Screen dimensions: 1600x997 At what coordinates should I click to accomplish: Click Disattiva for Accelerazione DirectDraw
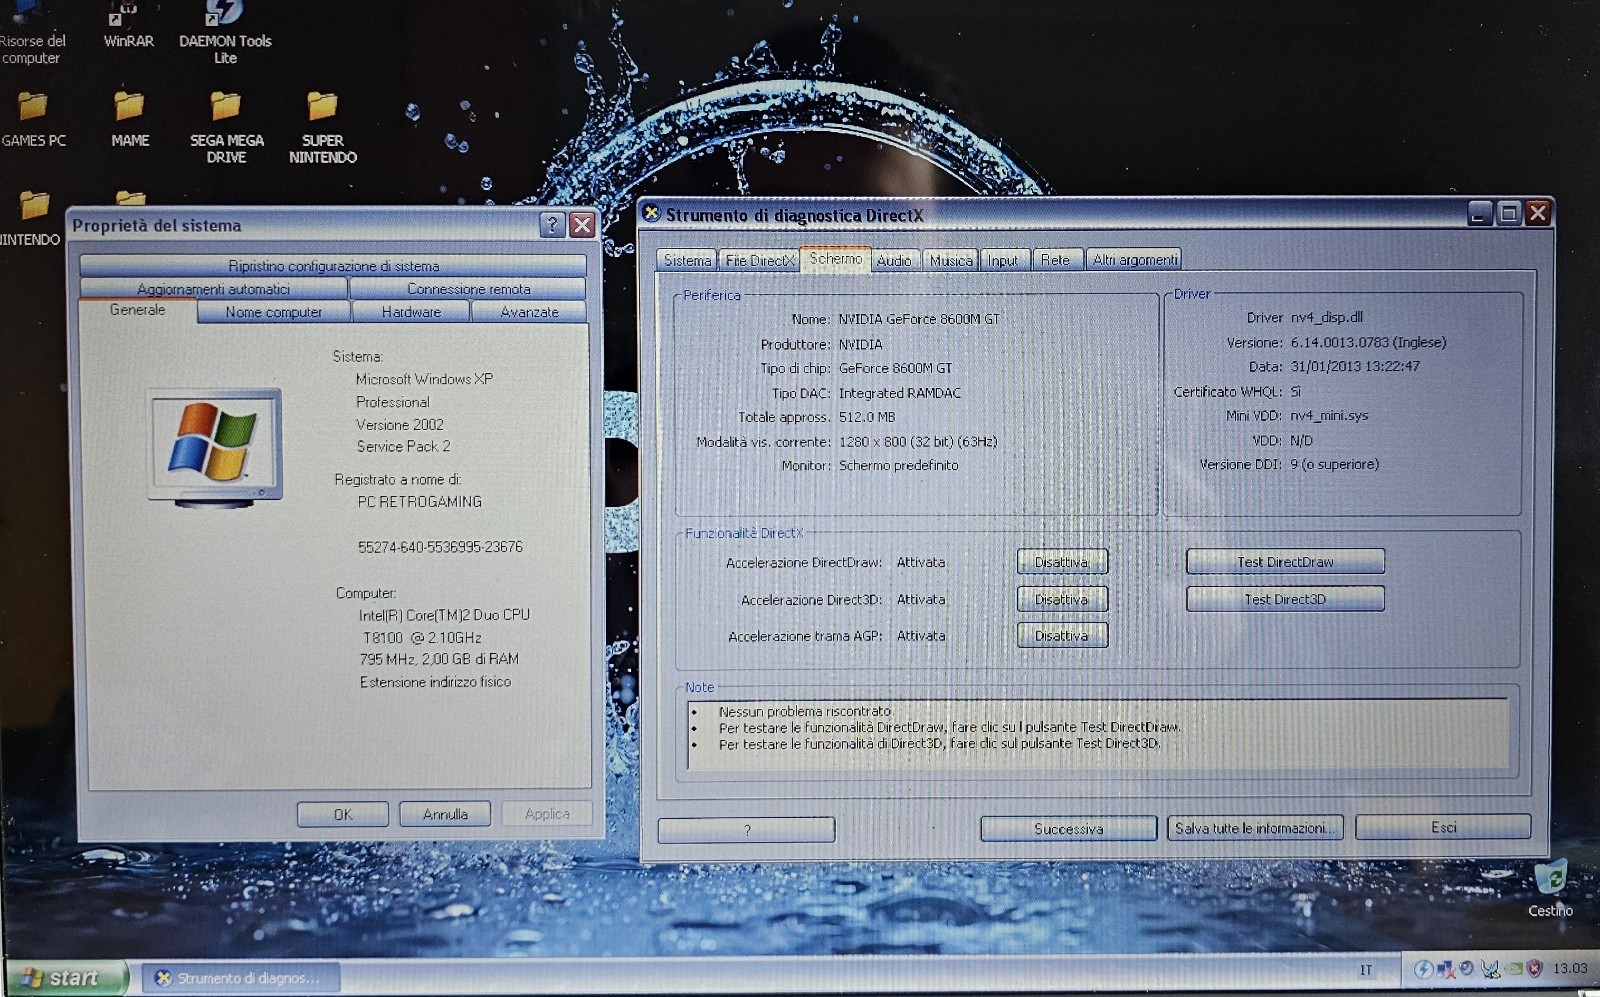pyautogui.click(x=1062, y=562)
